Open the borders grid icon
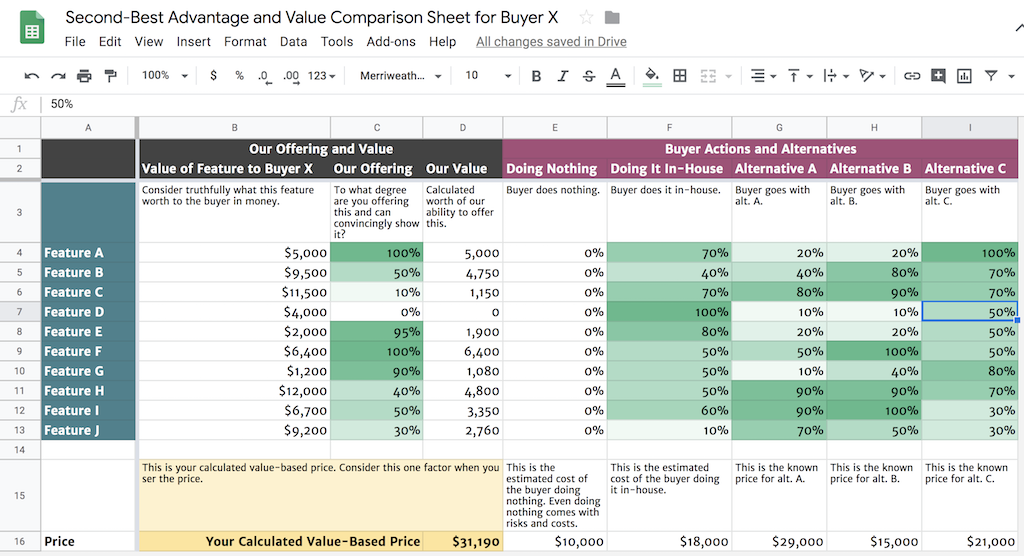Image resolution: width=1024 pixels, height=556 pixels. point(680,76)
